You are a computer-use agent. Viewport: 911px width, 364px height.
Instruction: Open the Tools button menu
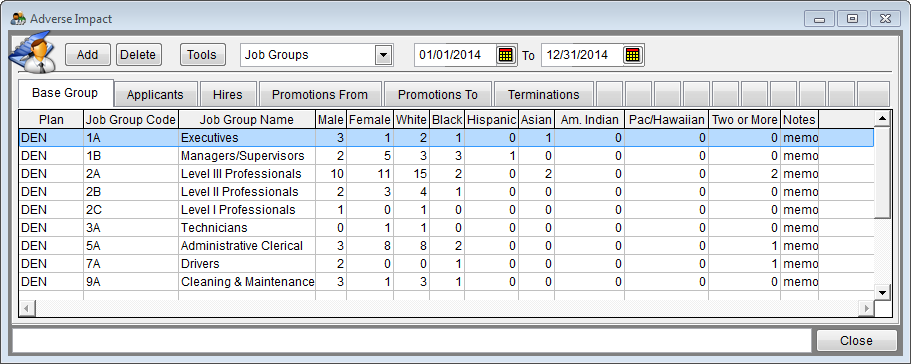pos(202,55)
